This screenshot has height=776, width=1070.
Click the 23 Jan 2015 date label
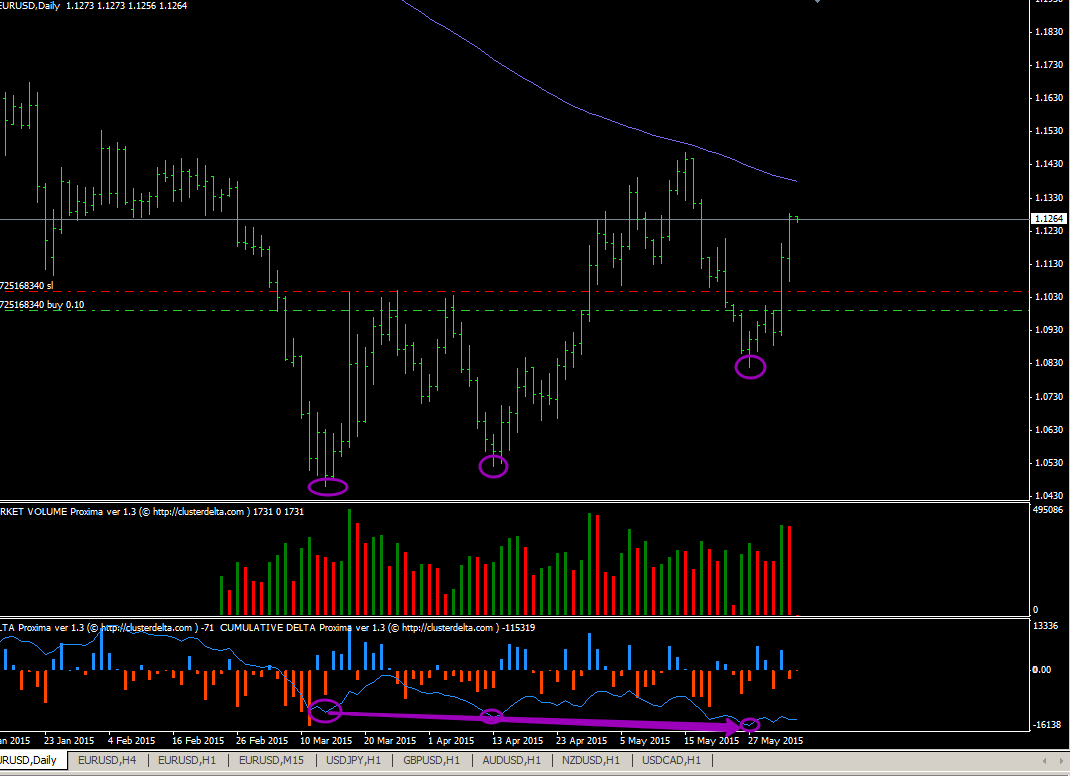coord(69,741)
